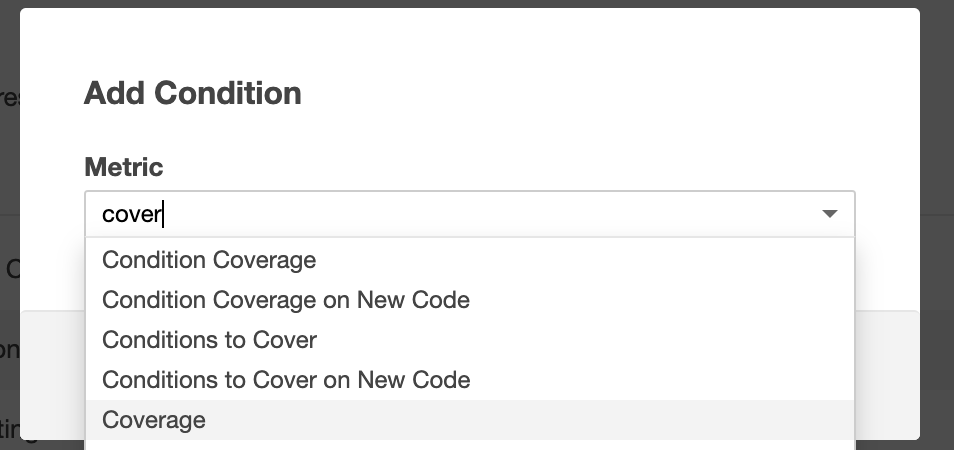Click the dialog's blank area left of the Metric label
The image size is (954, 450).
tap(52, 167)
